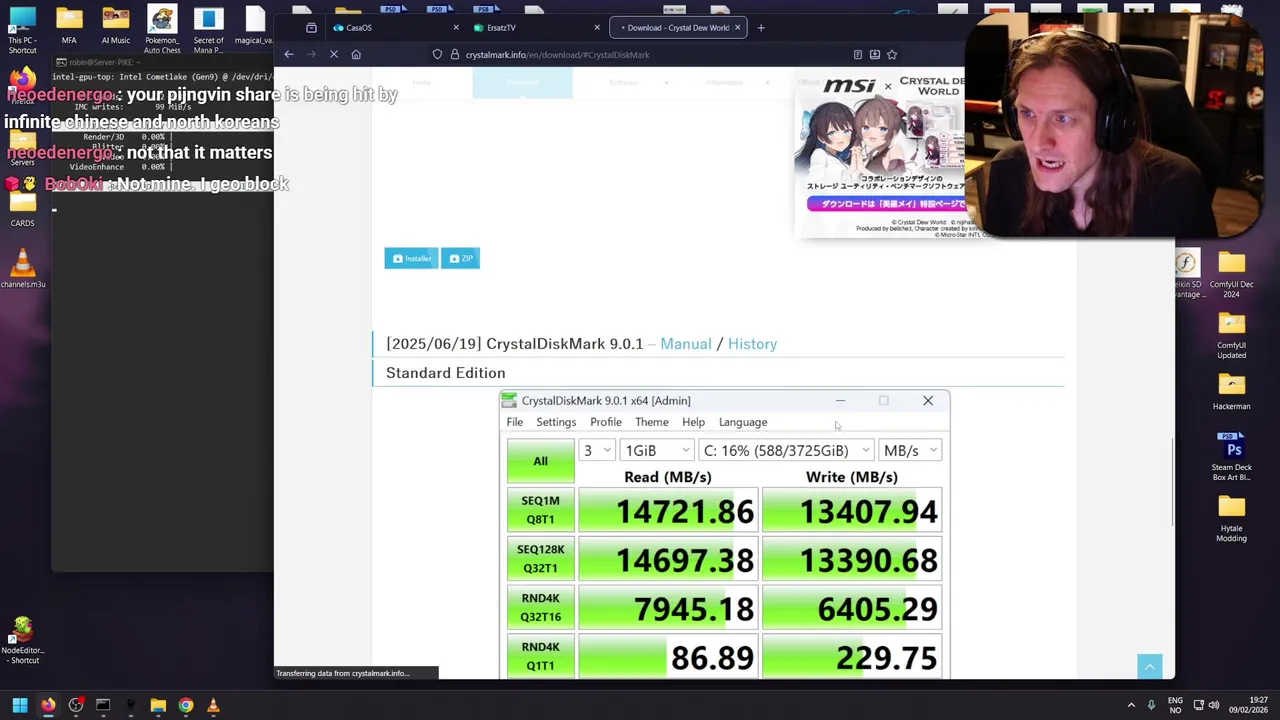Expand the C: drive selection dropdown

(787, 451)
